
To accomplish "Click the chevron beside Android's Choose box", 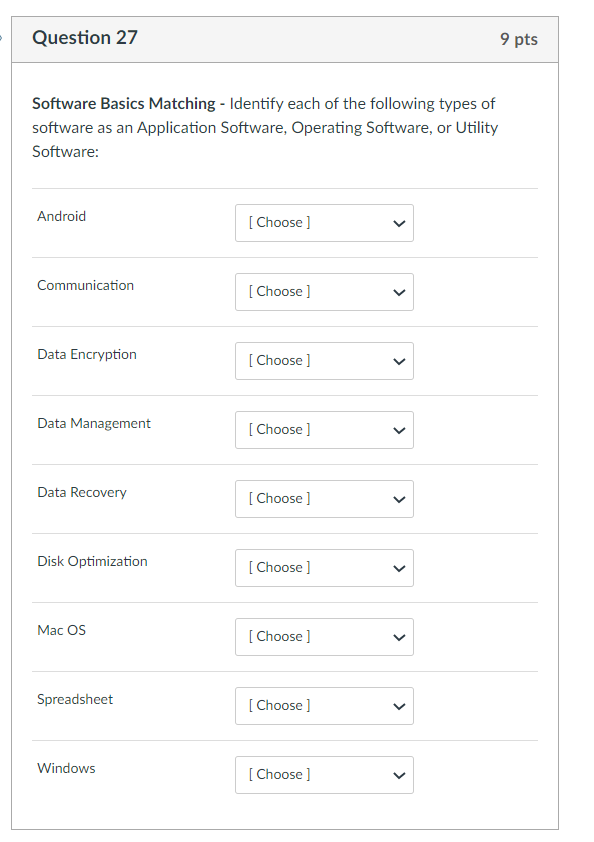I will tap(398, 222).
